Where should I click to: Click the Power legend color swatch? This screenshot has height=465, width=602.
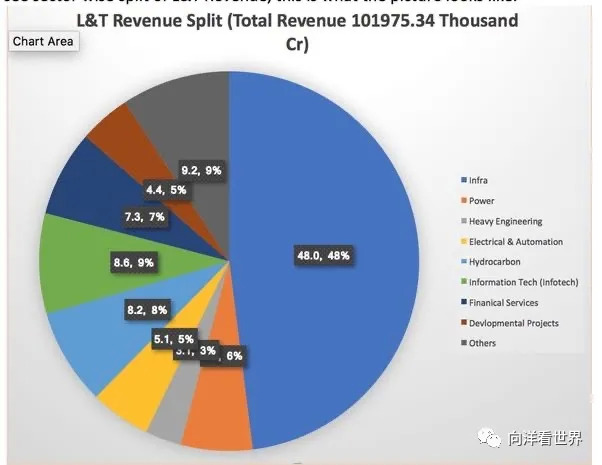point(463,200)
